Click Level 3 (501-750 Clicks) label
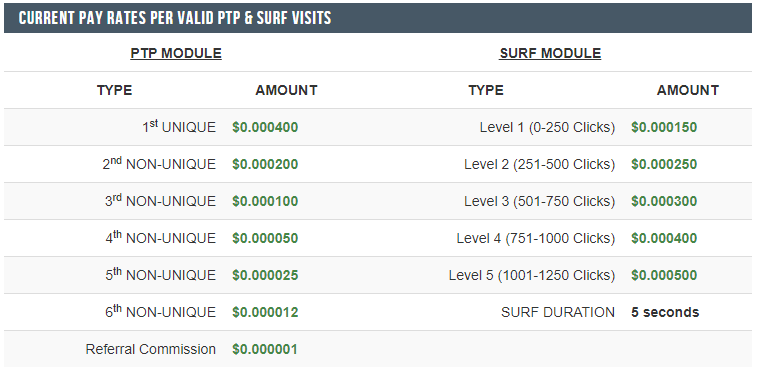Viewport: 757px width, 369px height. pyautogui.click(x=540, y=201)
